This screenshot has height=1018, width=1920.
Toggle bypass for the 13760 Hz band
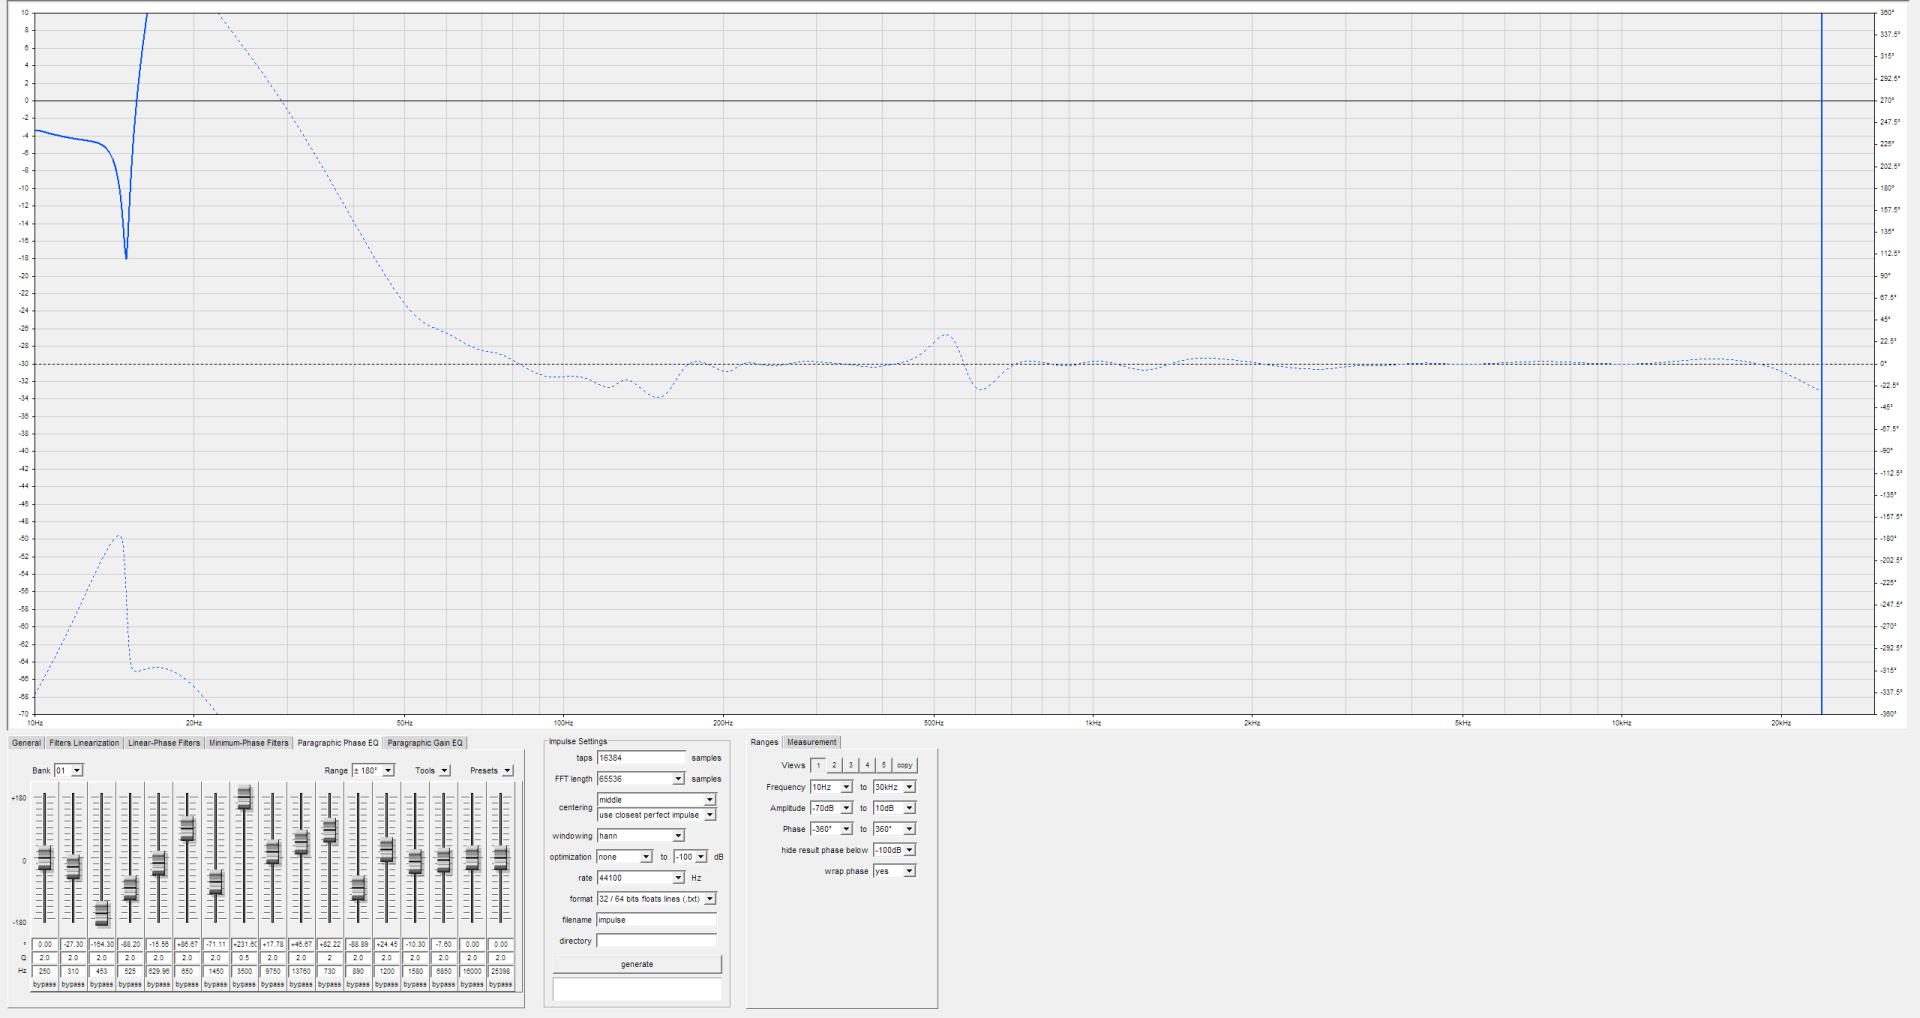[x=301, y=985]
